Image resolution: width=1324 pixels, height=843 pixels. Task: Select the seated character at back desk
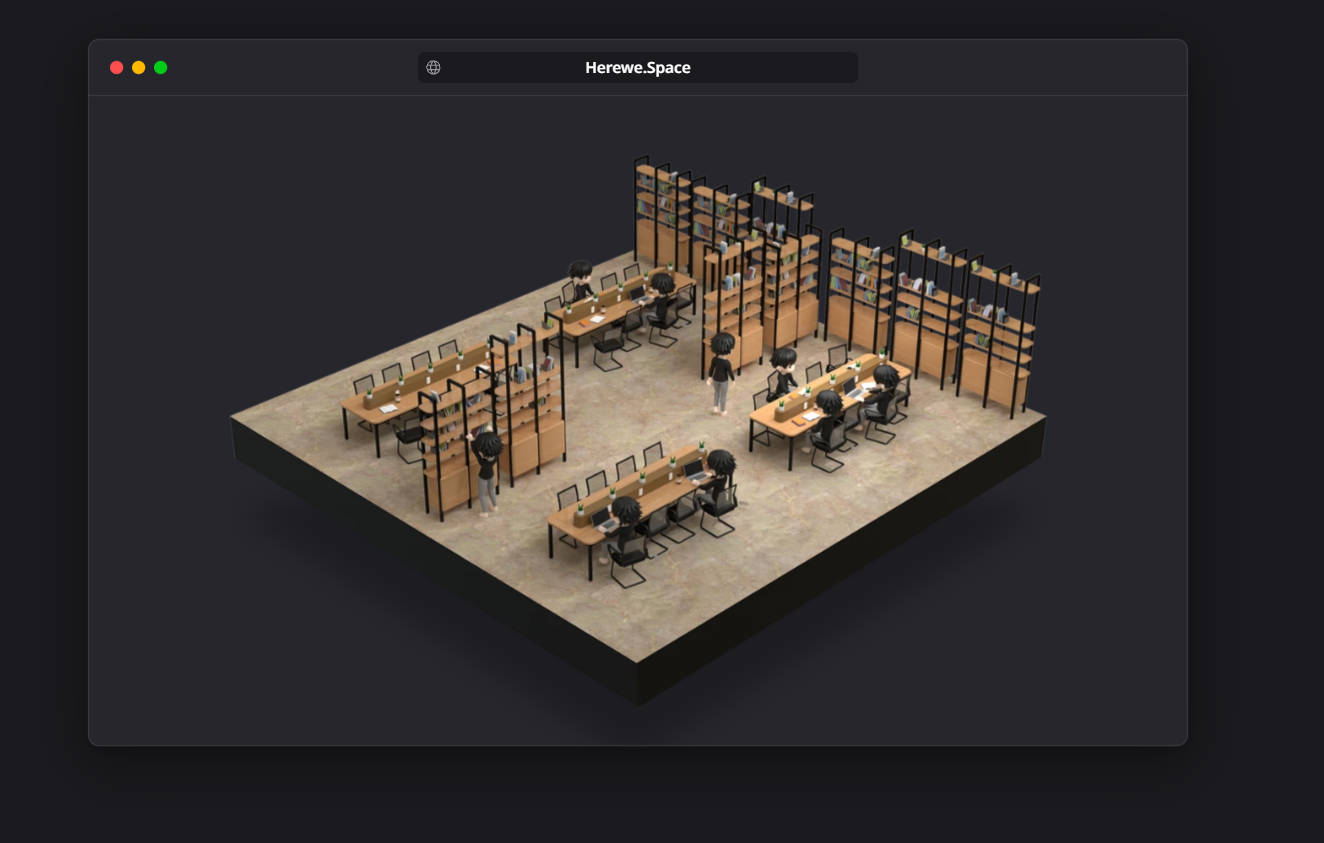click(x=662, y=298)
